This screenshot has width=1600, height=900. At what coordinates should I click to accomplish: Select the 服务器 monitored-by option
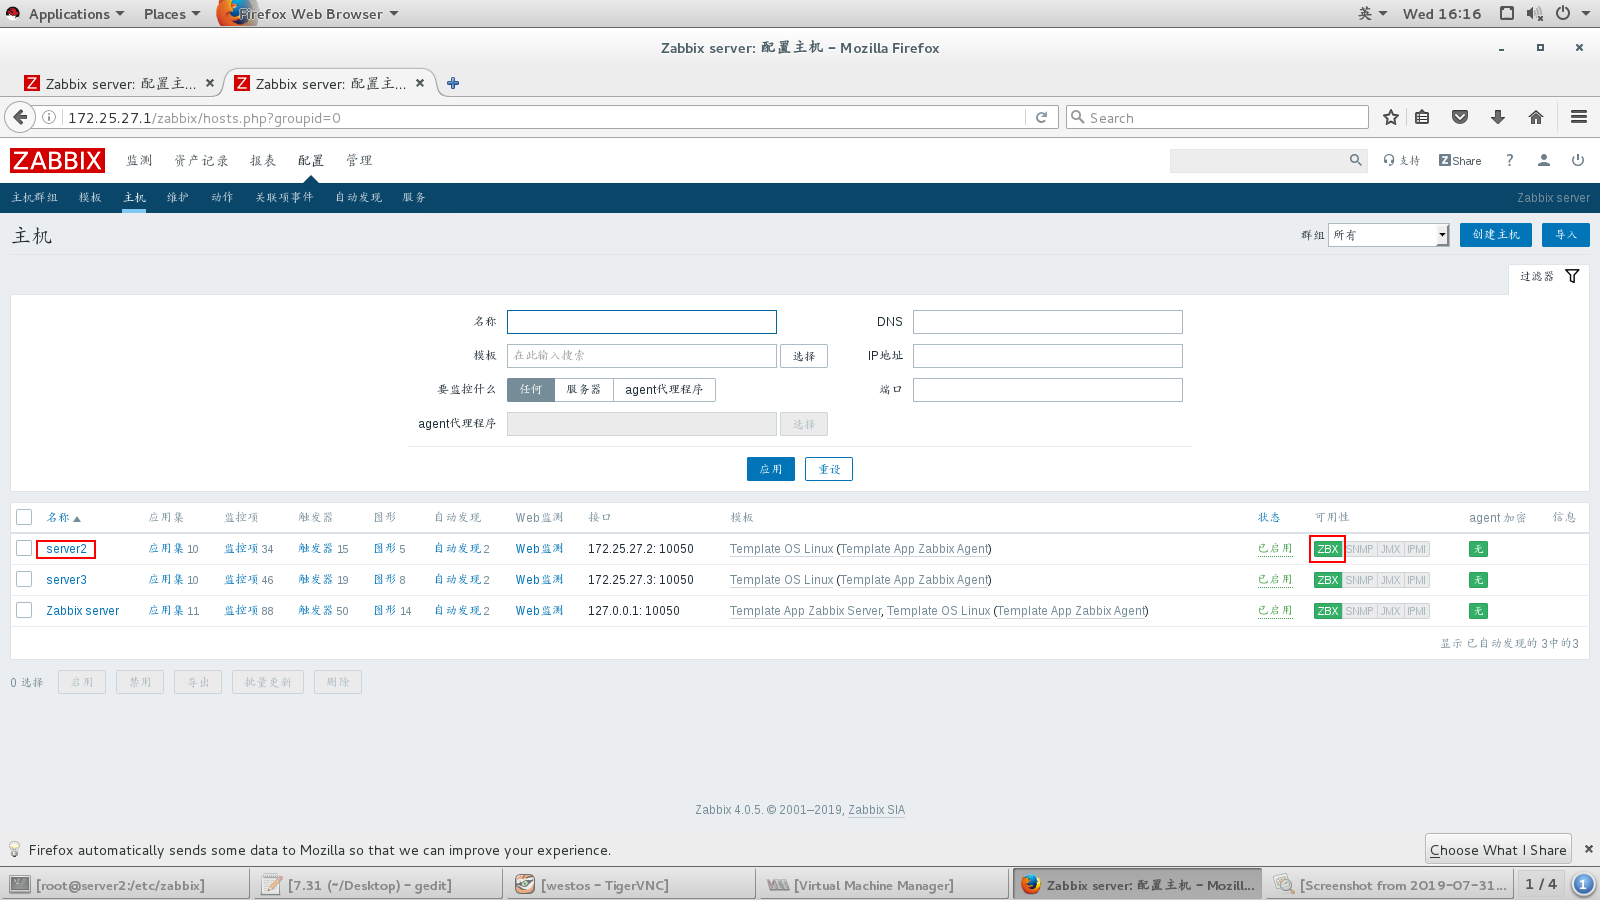click(x=583, y=389)
